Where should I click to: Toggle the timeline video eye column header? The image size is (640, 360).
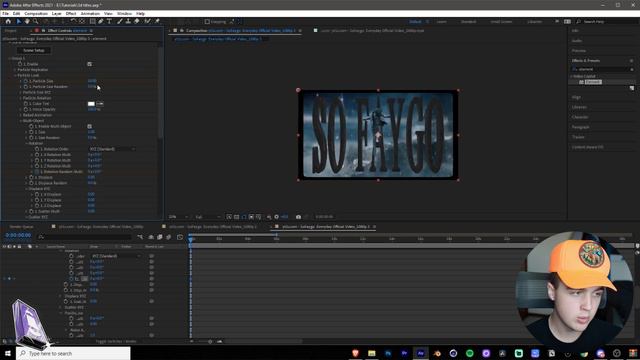4,247
